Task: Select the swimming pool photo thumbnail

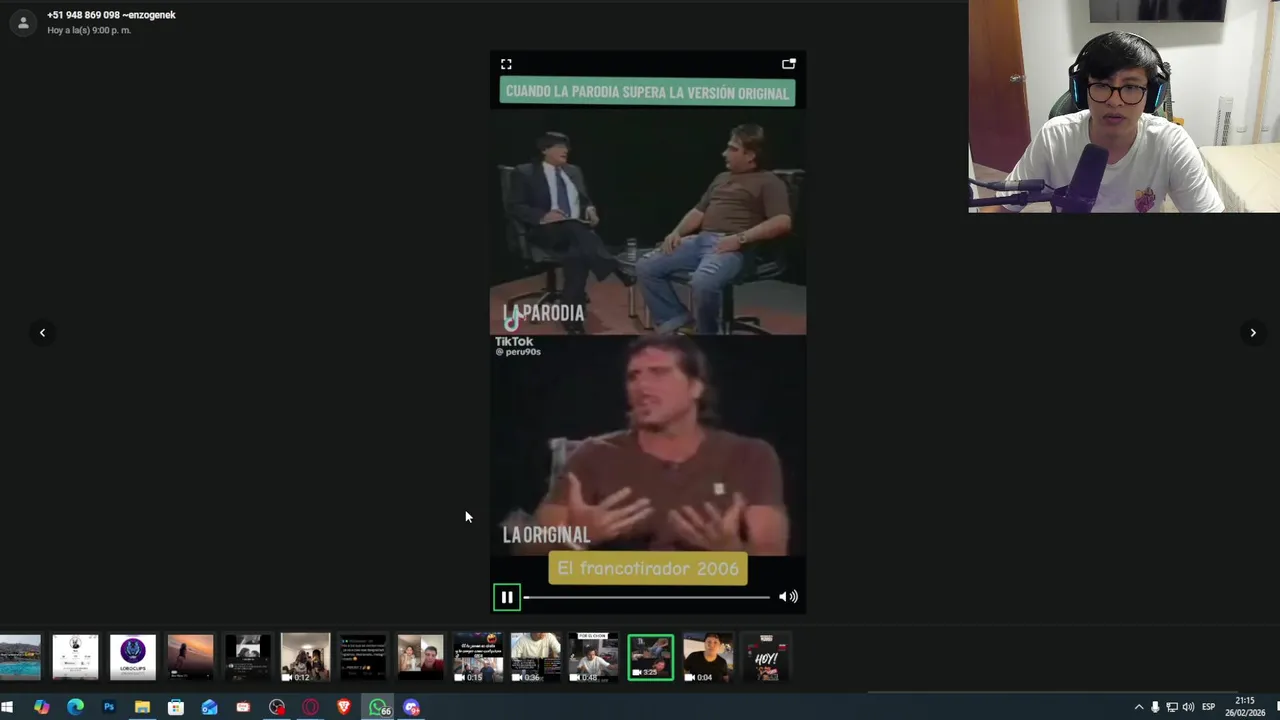Action: pos(20,658)
